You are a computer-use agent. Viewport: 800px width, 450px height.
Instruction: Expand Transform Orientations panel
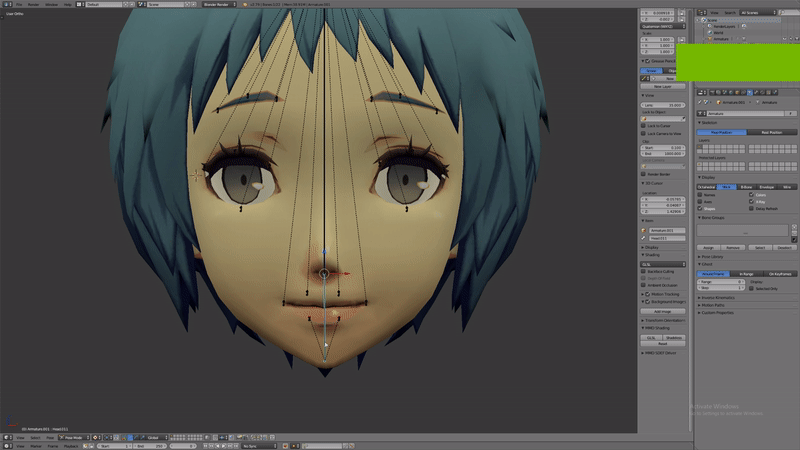(x=663, y=320)
